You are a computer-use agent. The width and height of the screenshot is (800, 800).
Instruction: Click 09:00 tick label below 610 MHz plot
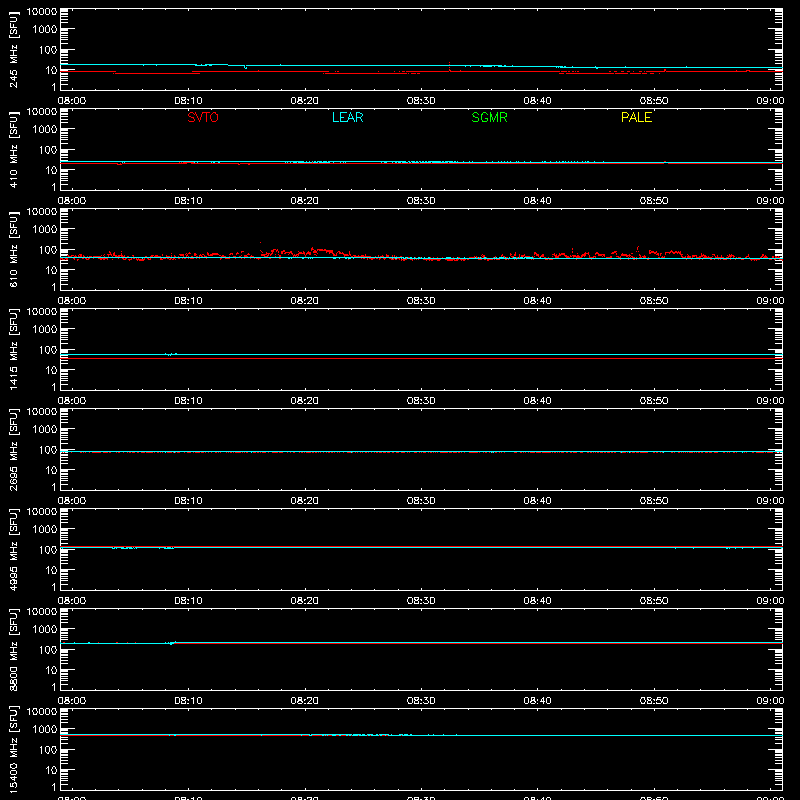(770, 301)
